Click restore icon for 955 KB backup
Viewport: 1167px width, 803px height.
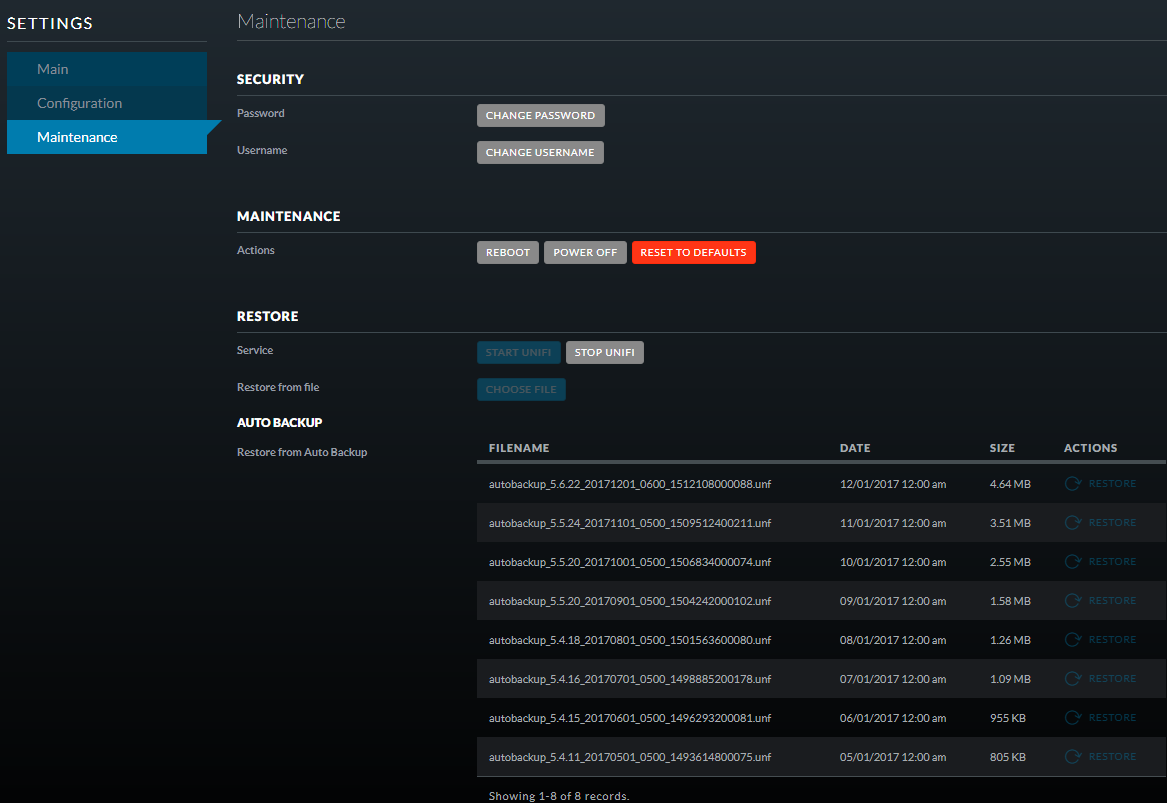(x=1073, y=718)
